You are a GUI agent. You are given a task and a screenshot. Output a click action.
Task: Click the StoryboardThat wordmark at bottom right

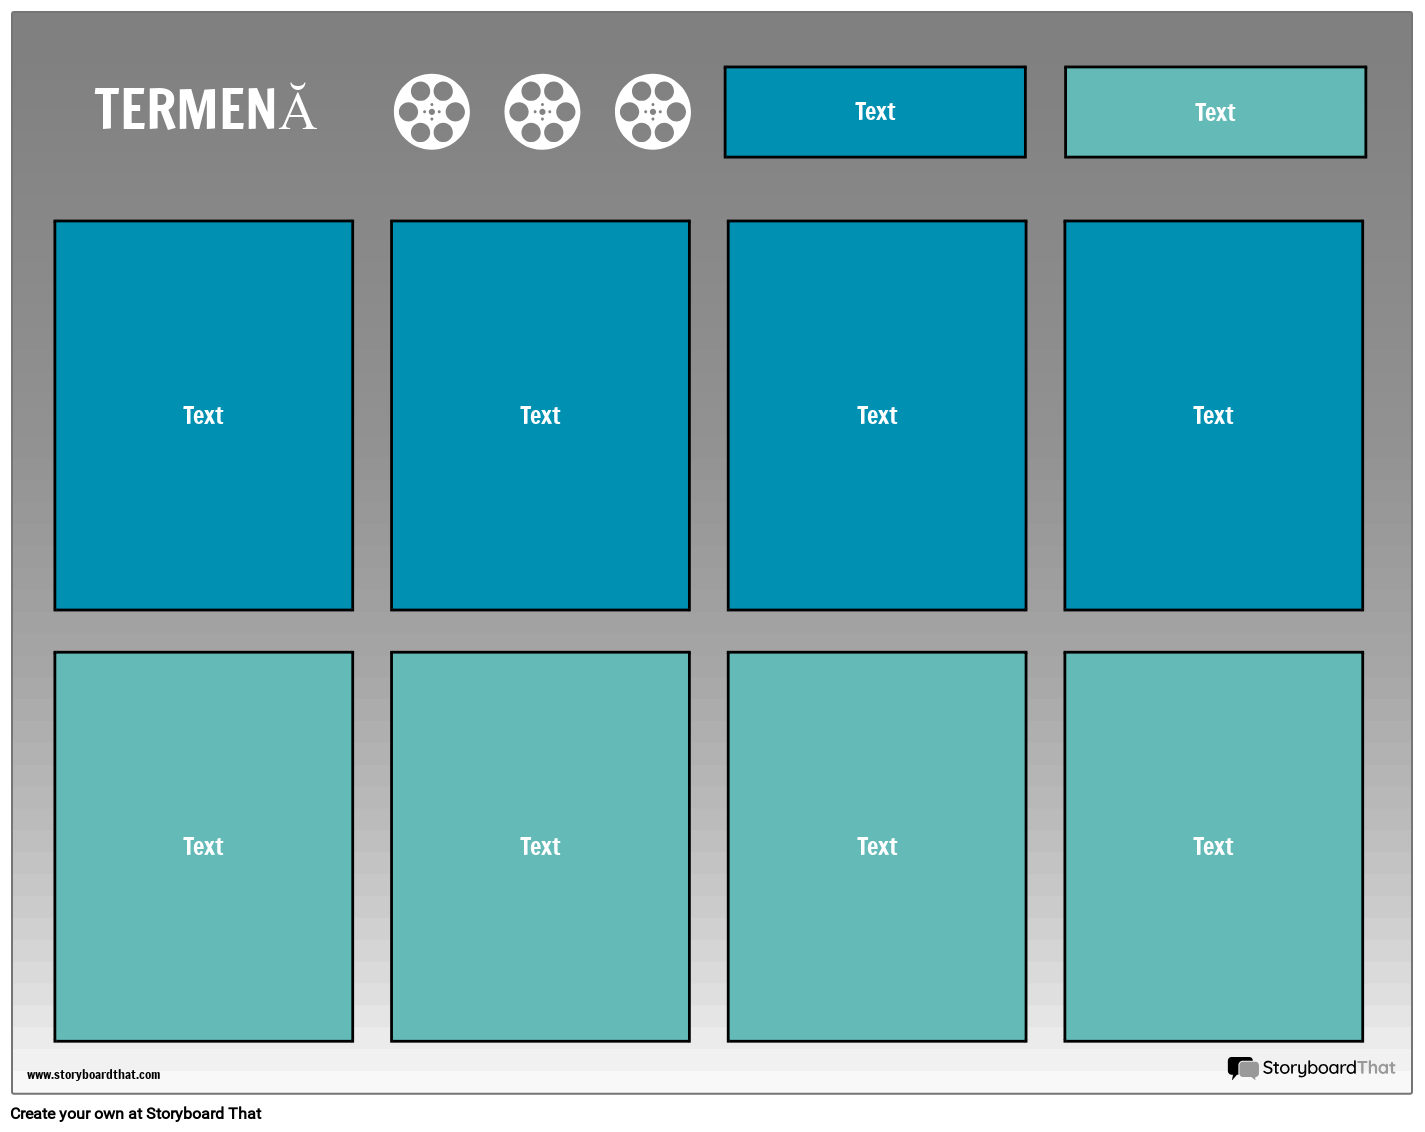point(1330,1068)
